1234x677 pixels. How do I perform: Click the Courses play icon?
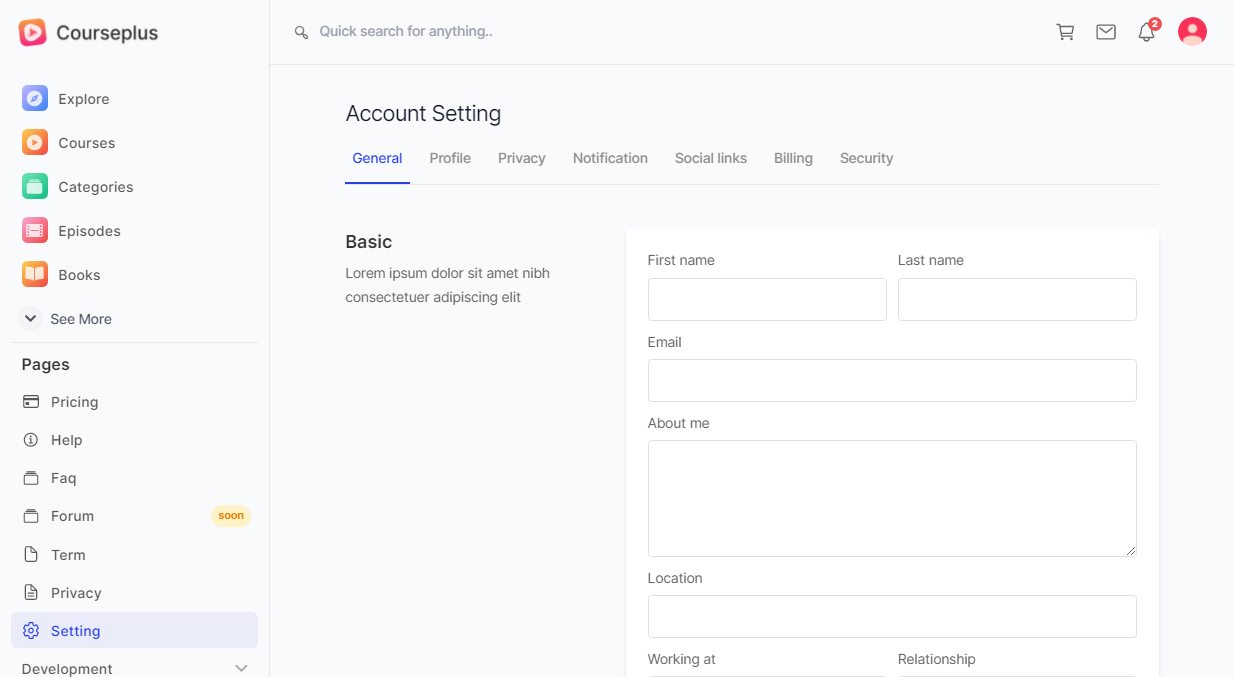coord(35,142)
